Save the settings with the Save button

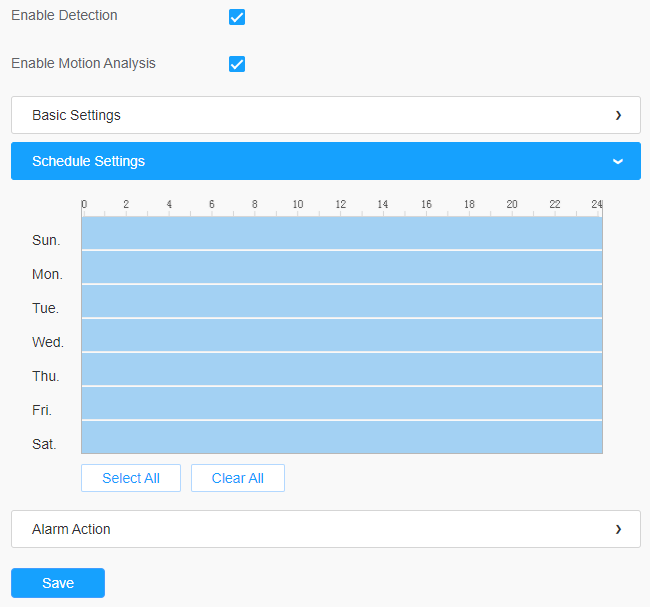coord(58,583)
